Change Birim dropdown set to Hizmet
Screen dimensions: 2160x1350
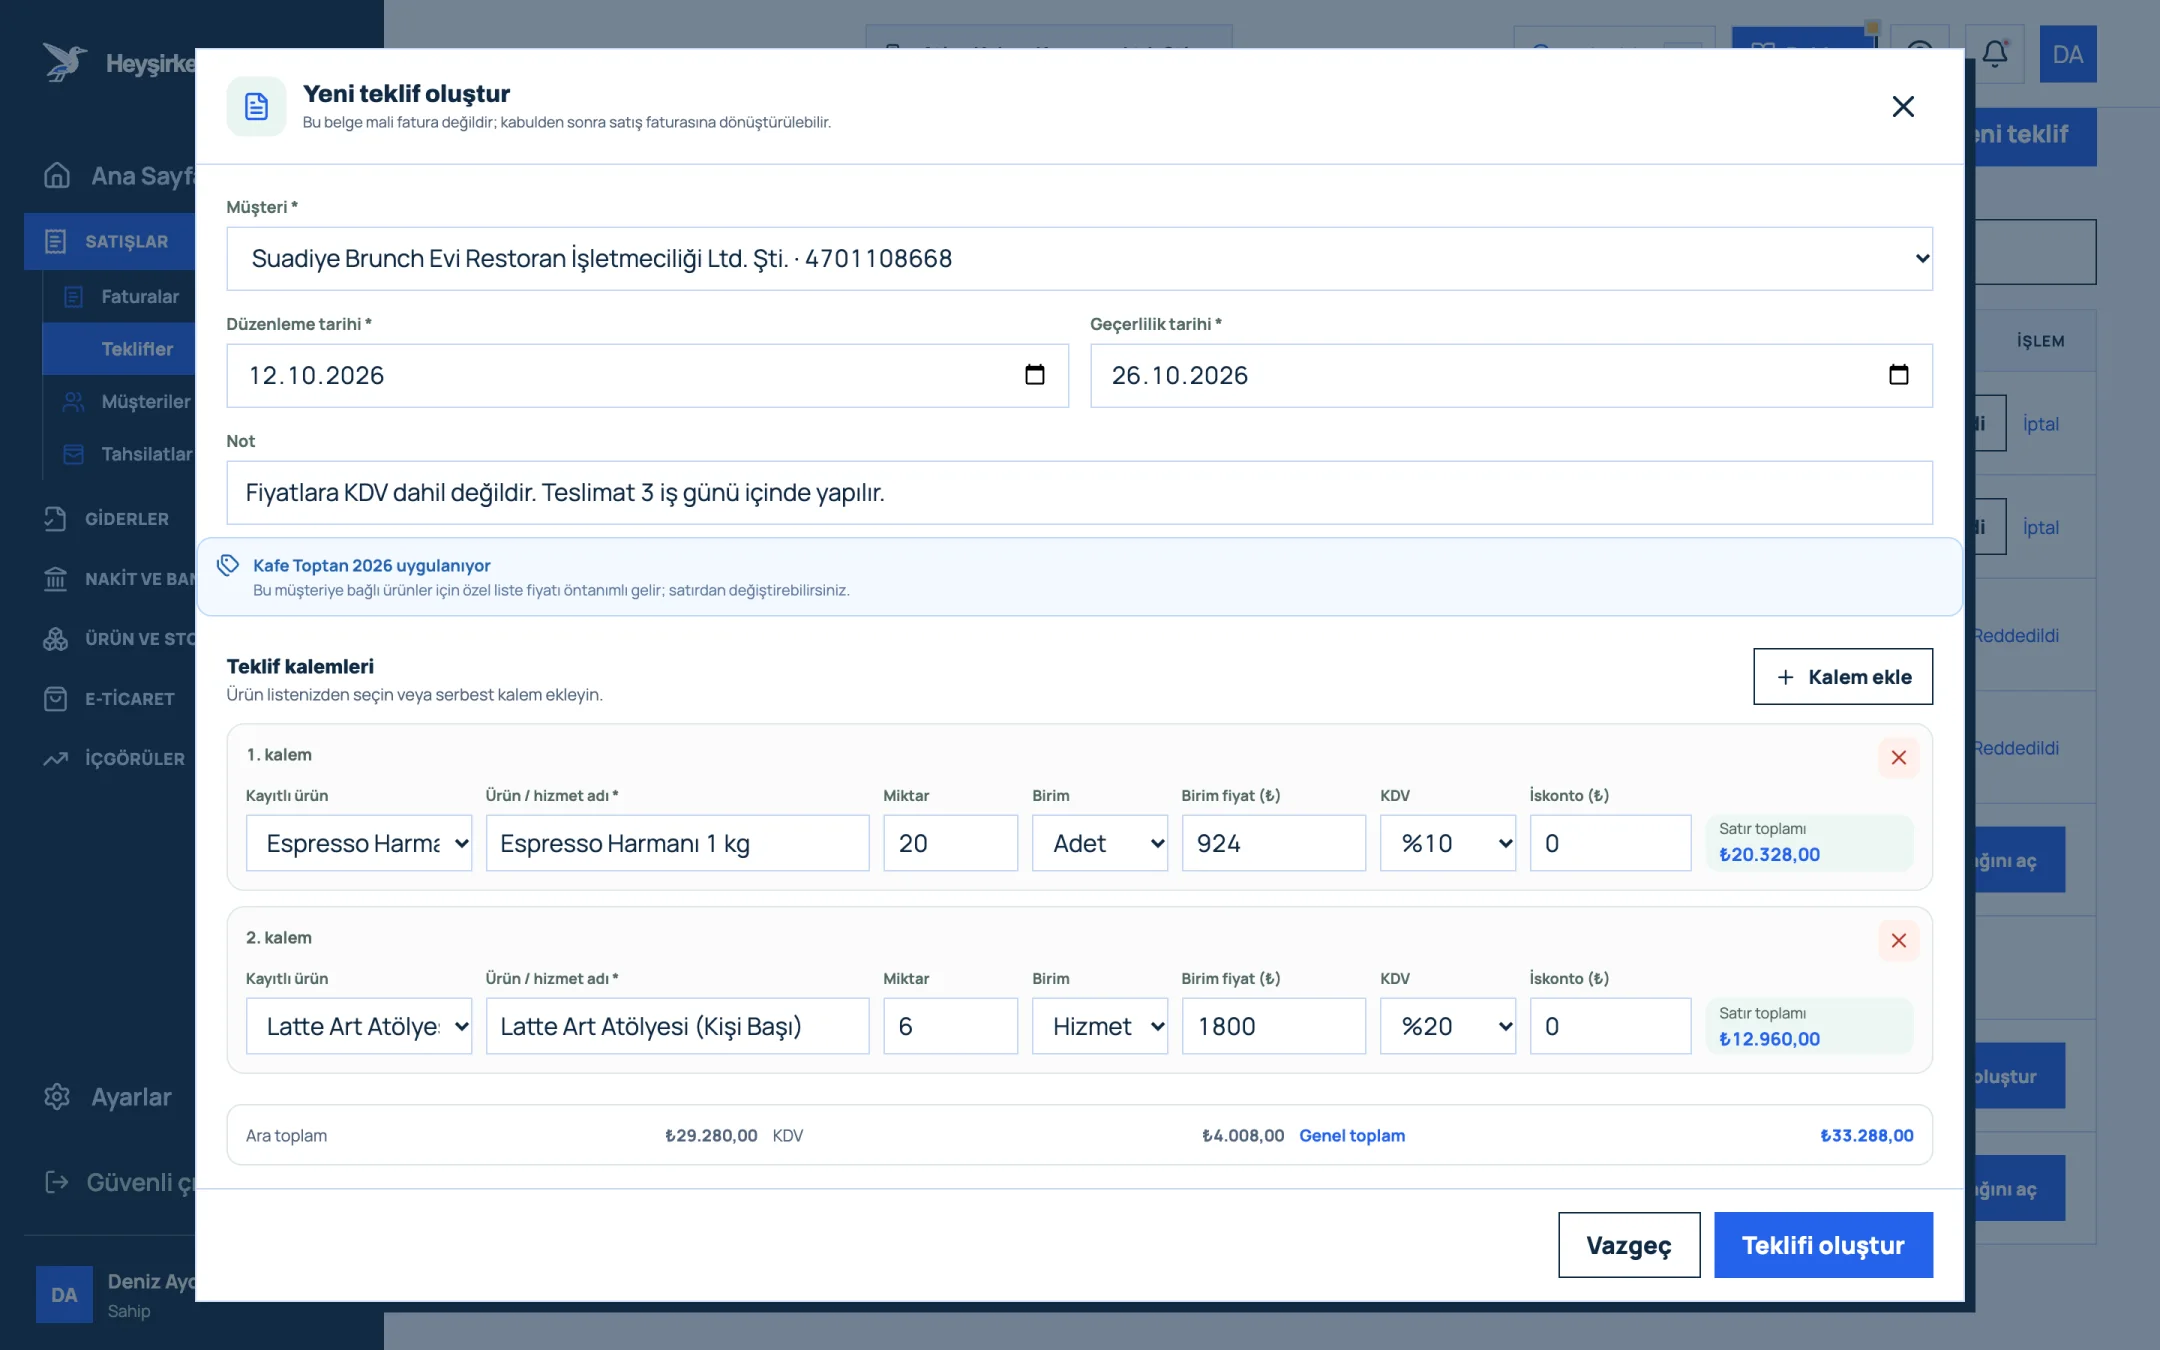click(1100, 1026)
